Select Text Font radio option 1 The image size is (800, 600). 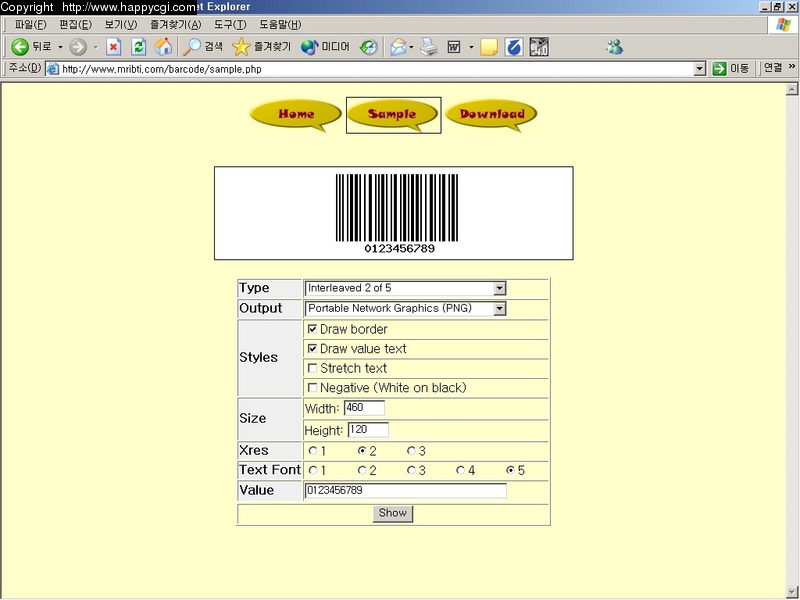313,470
